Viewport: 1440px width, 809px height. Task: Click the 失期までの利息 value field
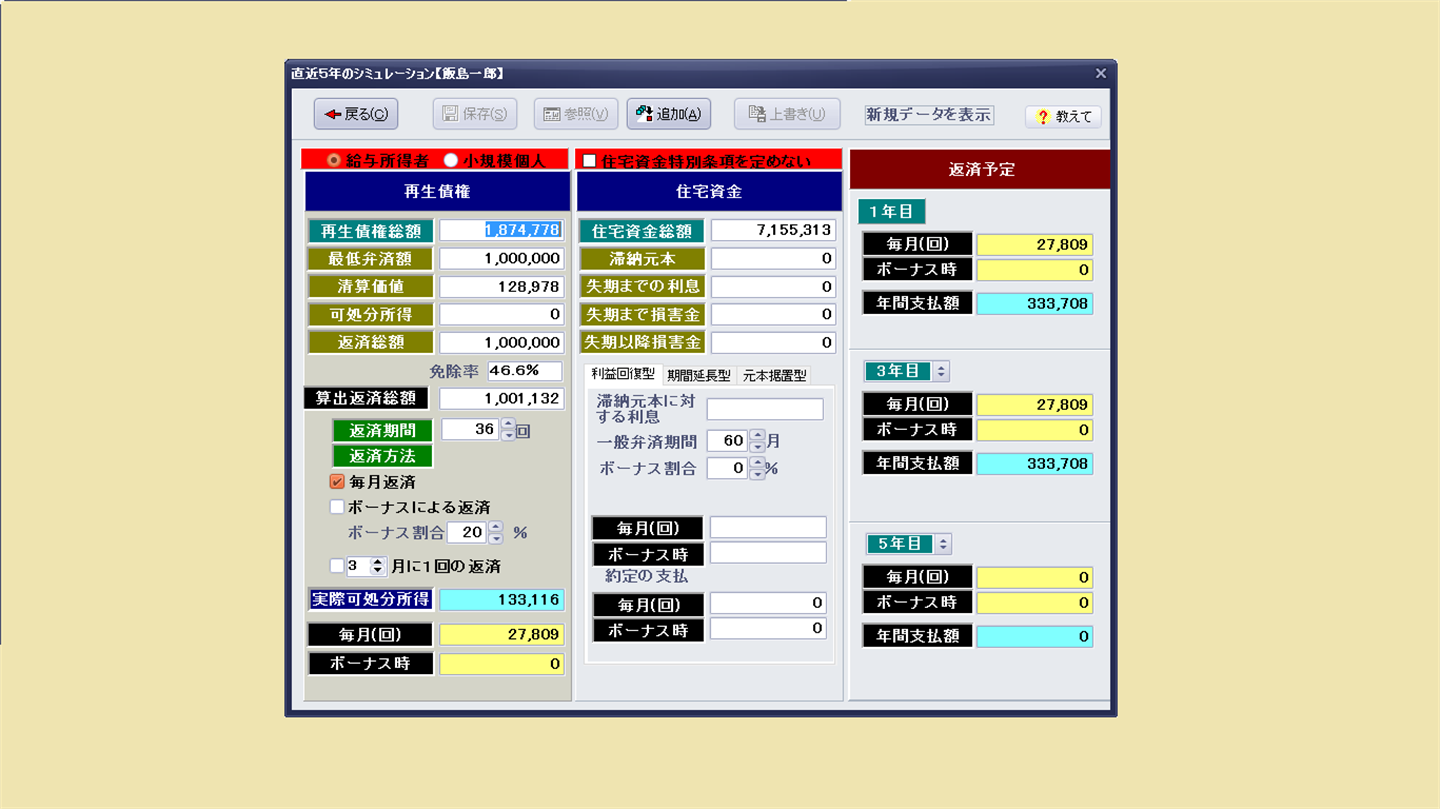[773, 286]
